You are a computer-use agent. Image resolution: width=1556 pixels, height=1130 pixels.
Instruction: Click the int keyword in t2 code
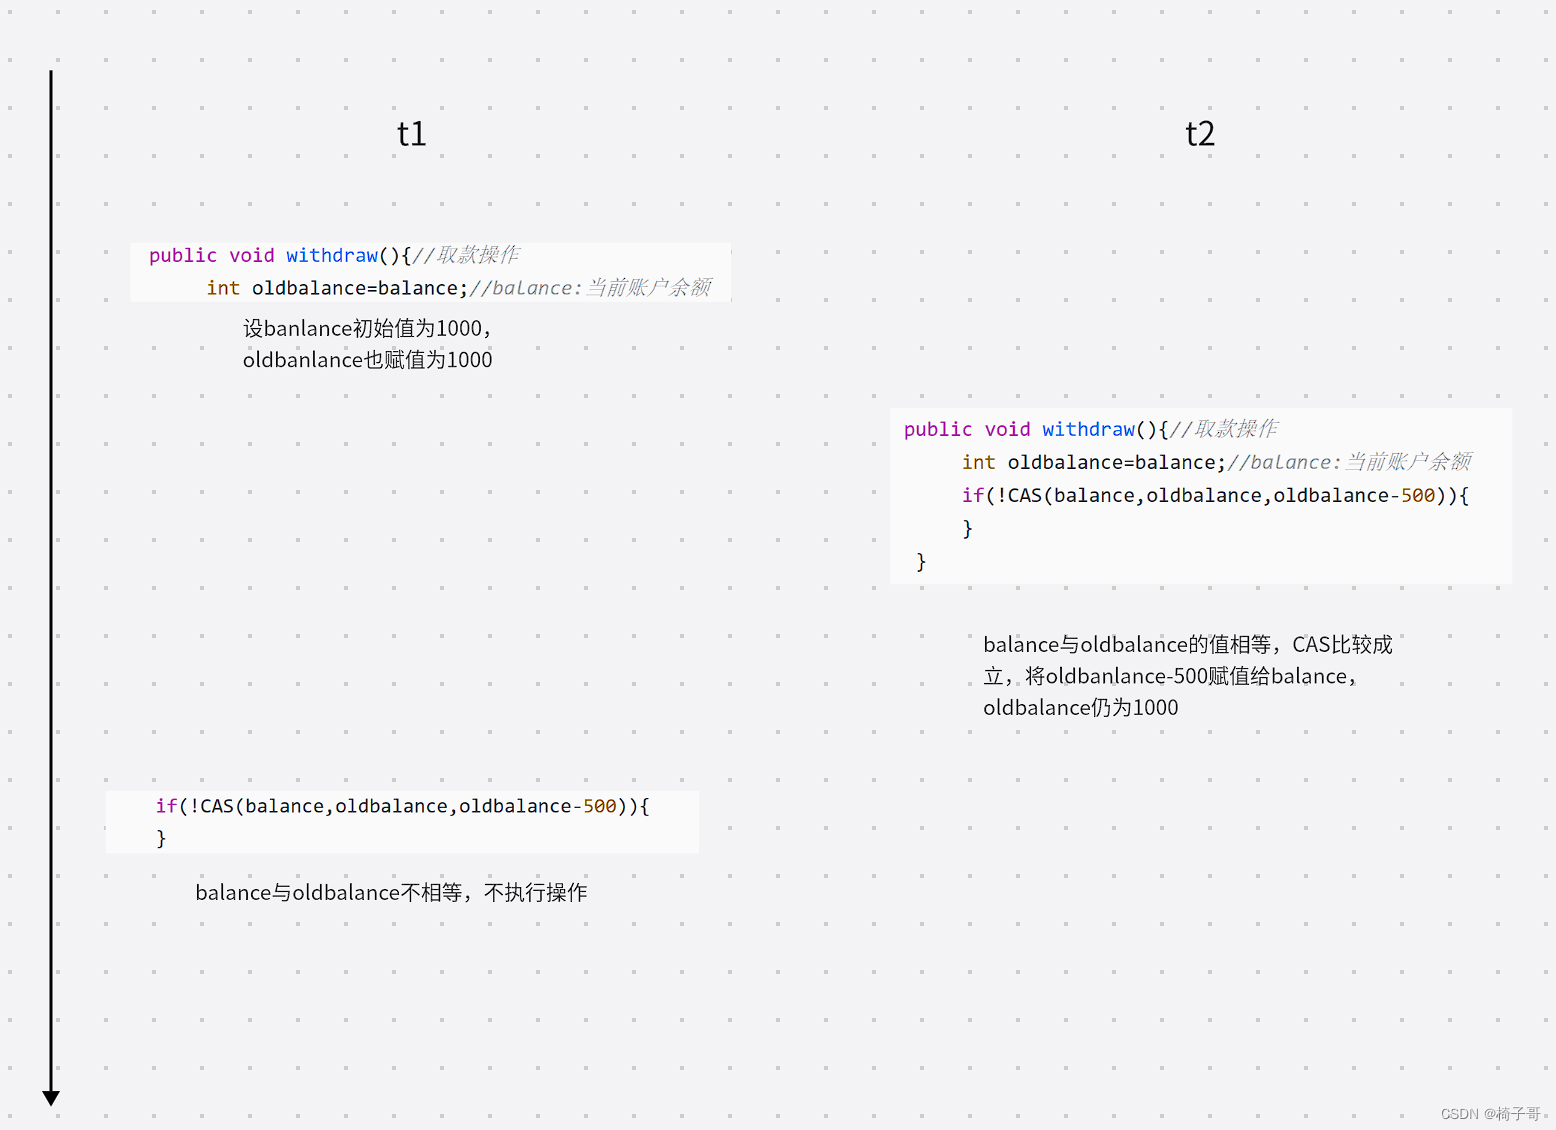point(978,462)
